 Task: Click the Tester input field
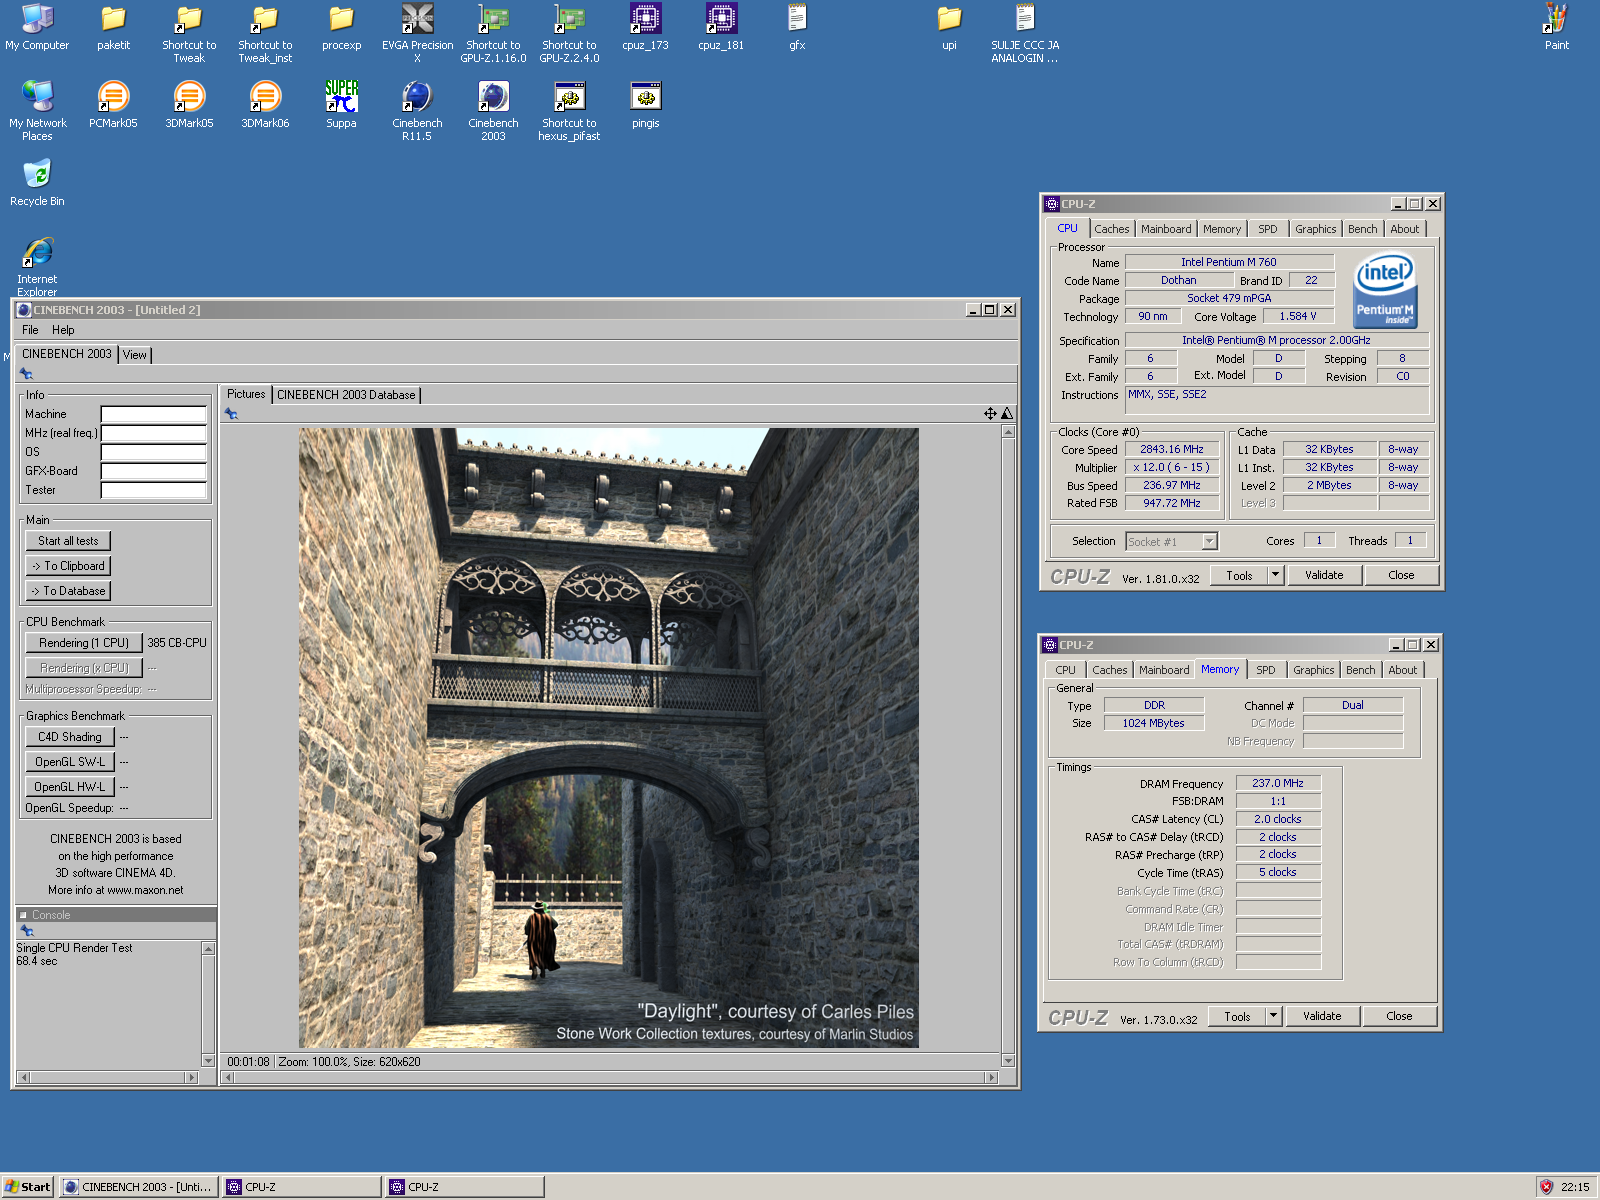[153, 490]
